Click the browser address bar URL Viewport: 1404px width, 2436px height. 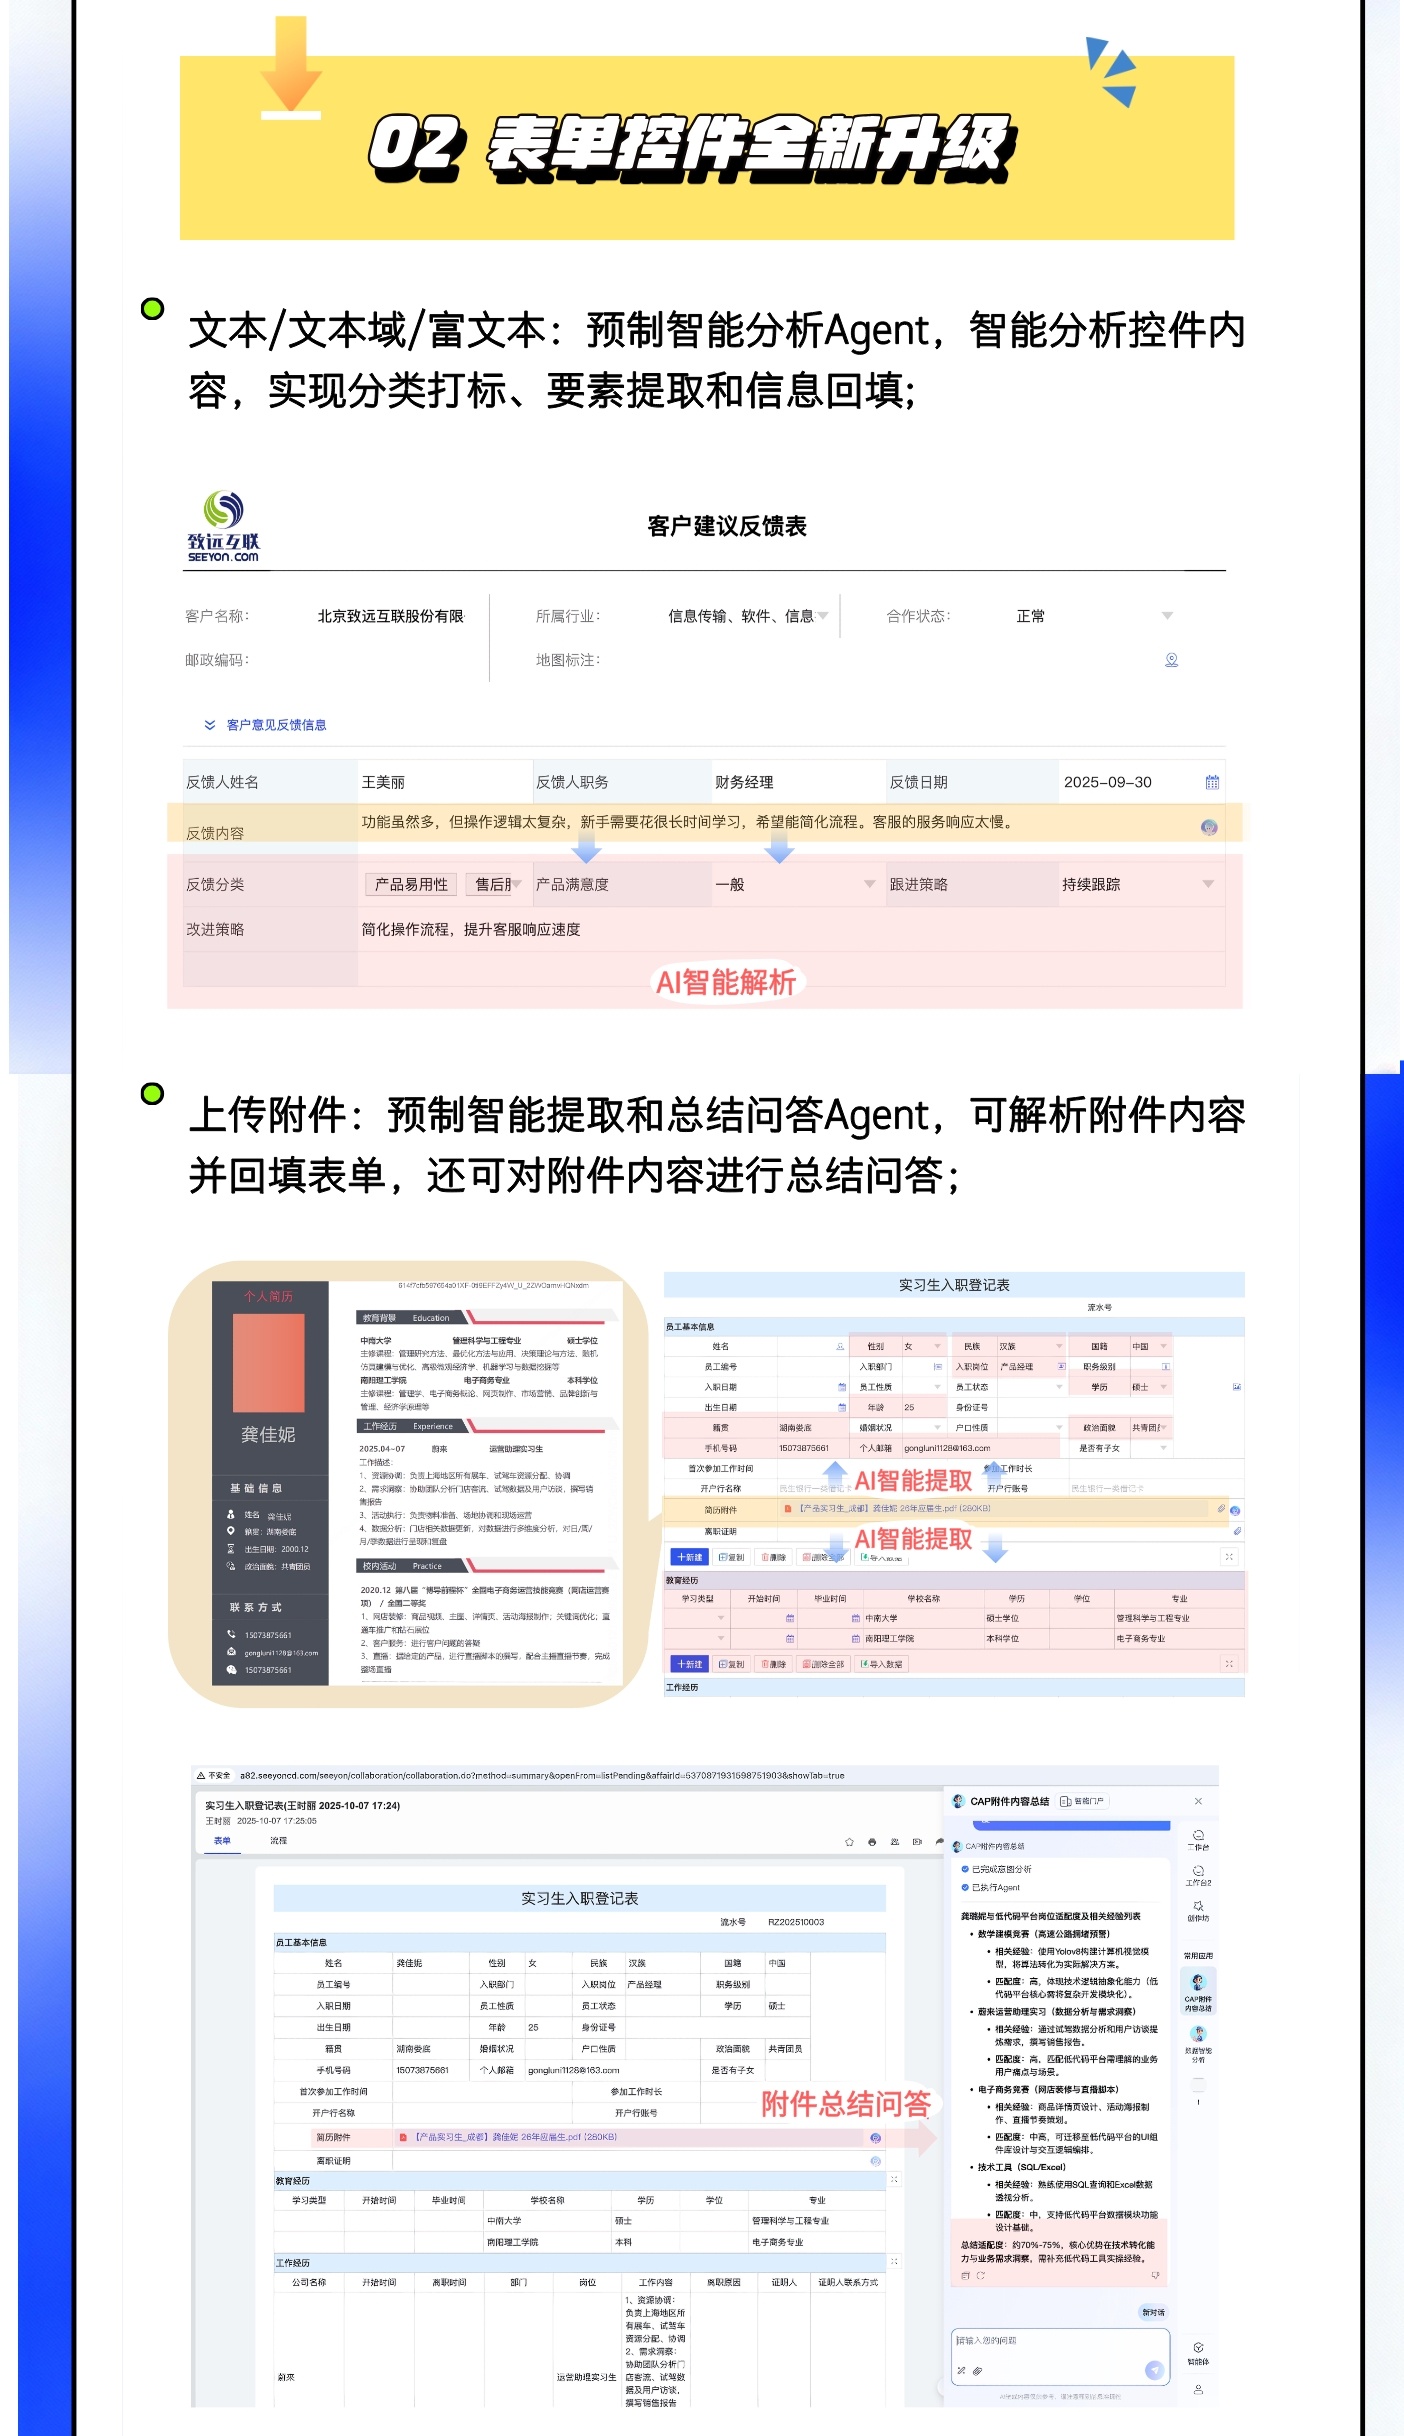(x=542, y=1776)
